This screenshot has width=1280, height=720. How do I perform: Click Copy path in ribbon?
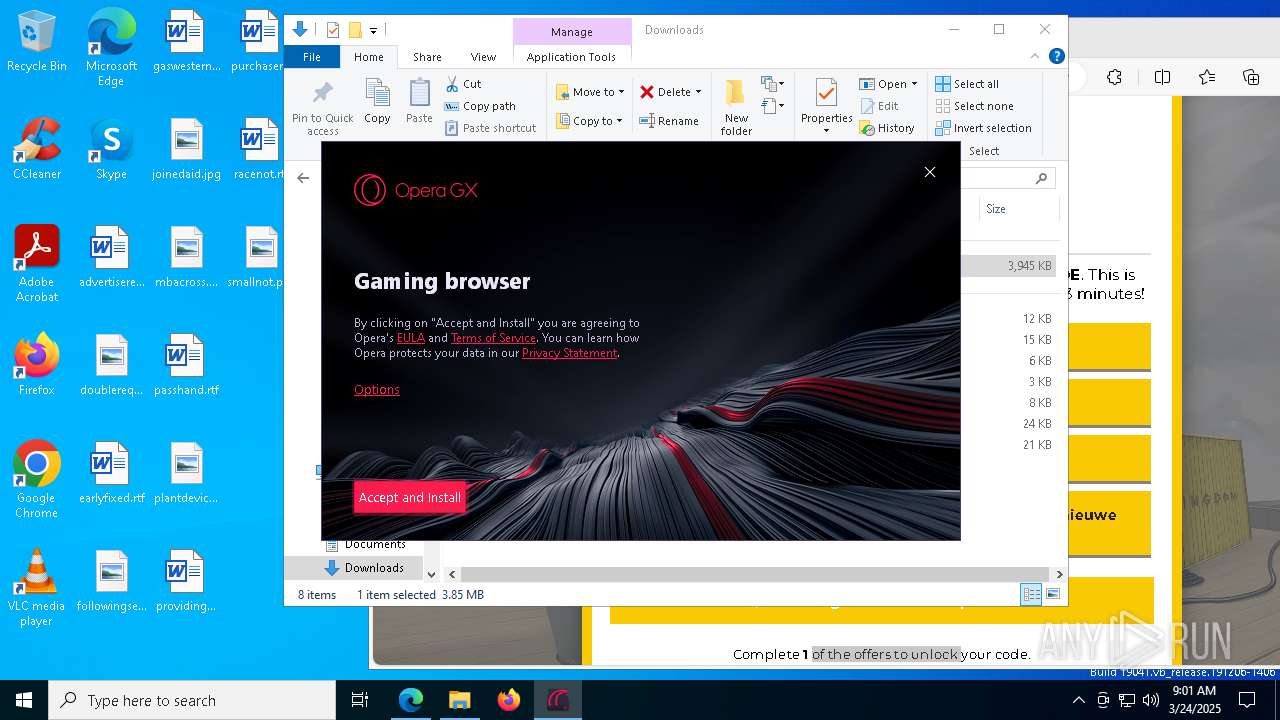point(480,106)
